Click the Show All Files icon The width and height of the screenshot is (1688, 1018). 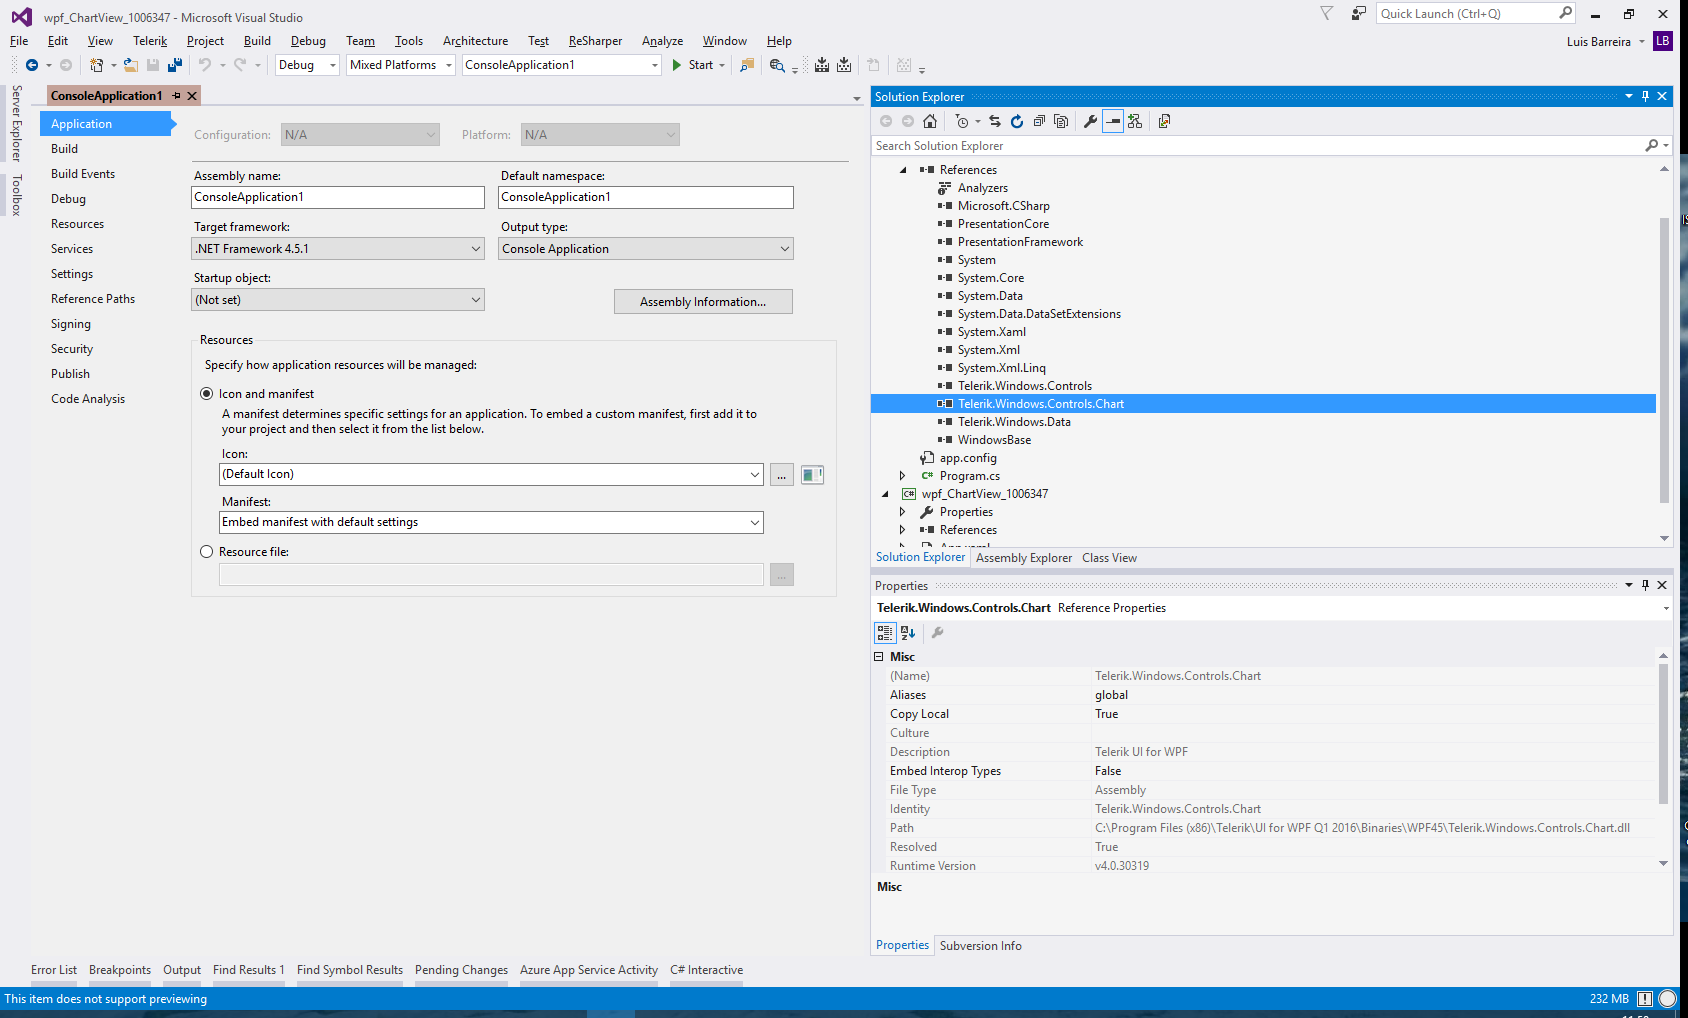1061,121
